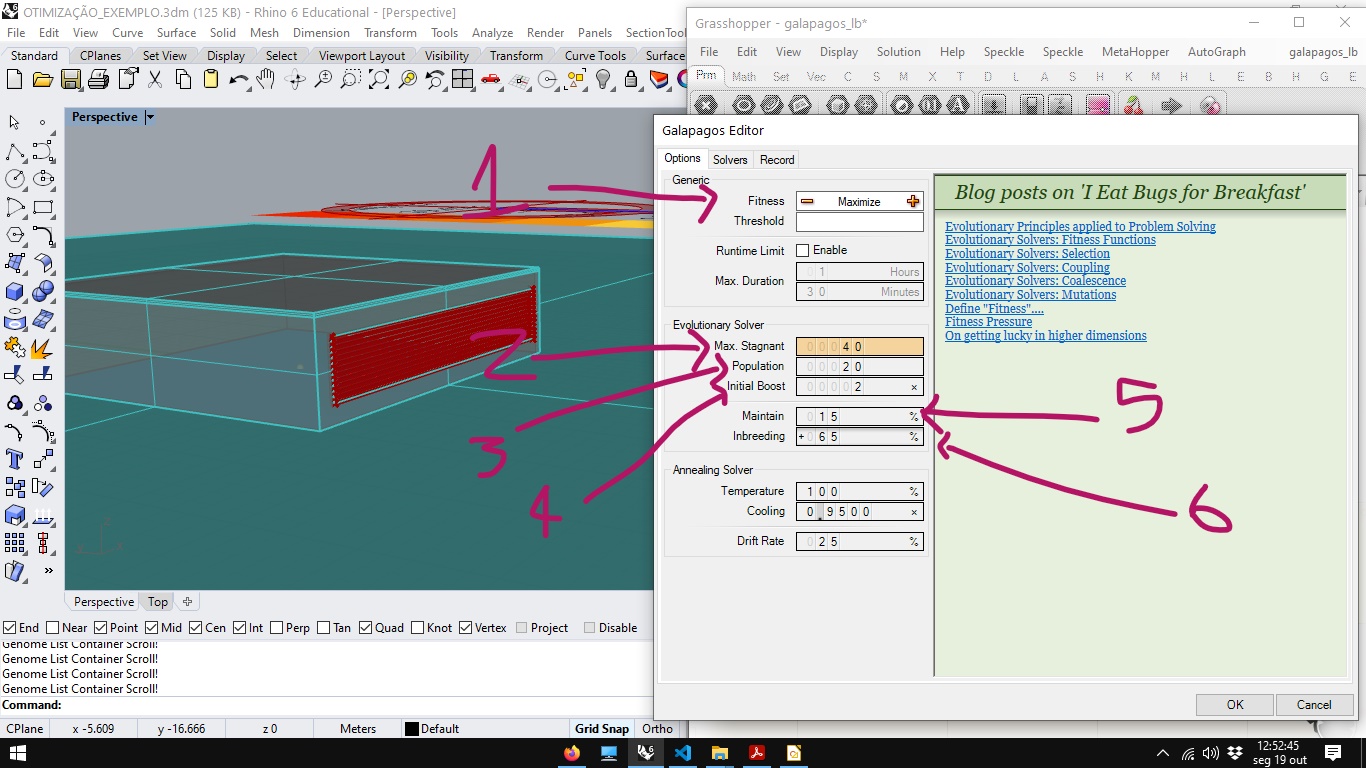Toggle the Point osnap checkbox
1366x768 pixels.
tap(100, 628)
